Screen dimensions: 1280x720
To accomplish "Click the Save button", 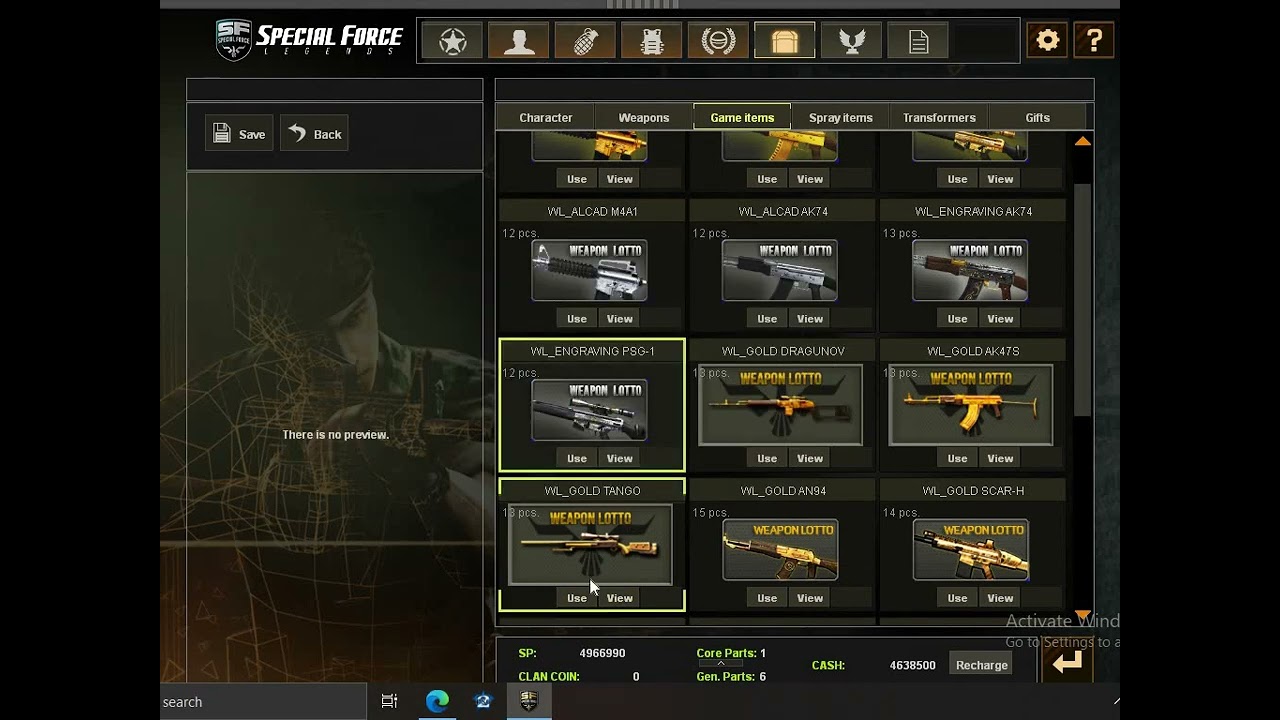I will pos(239,134).
